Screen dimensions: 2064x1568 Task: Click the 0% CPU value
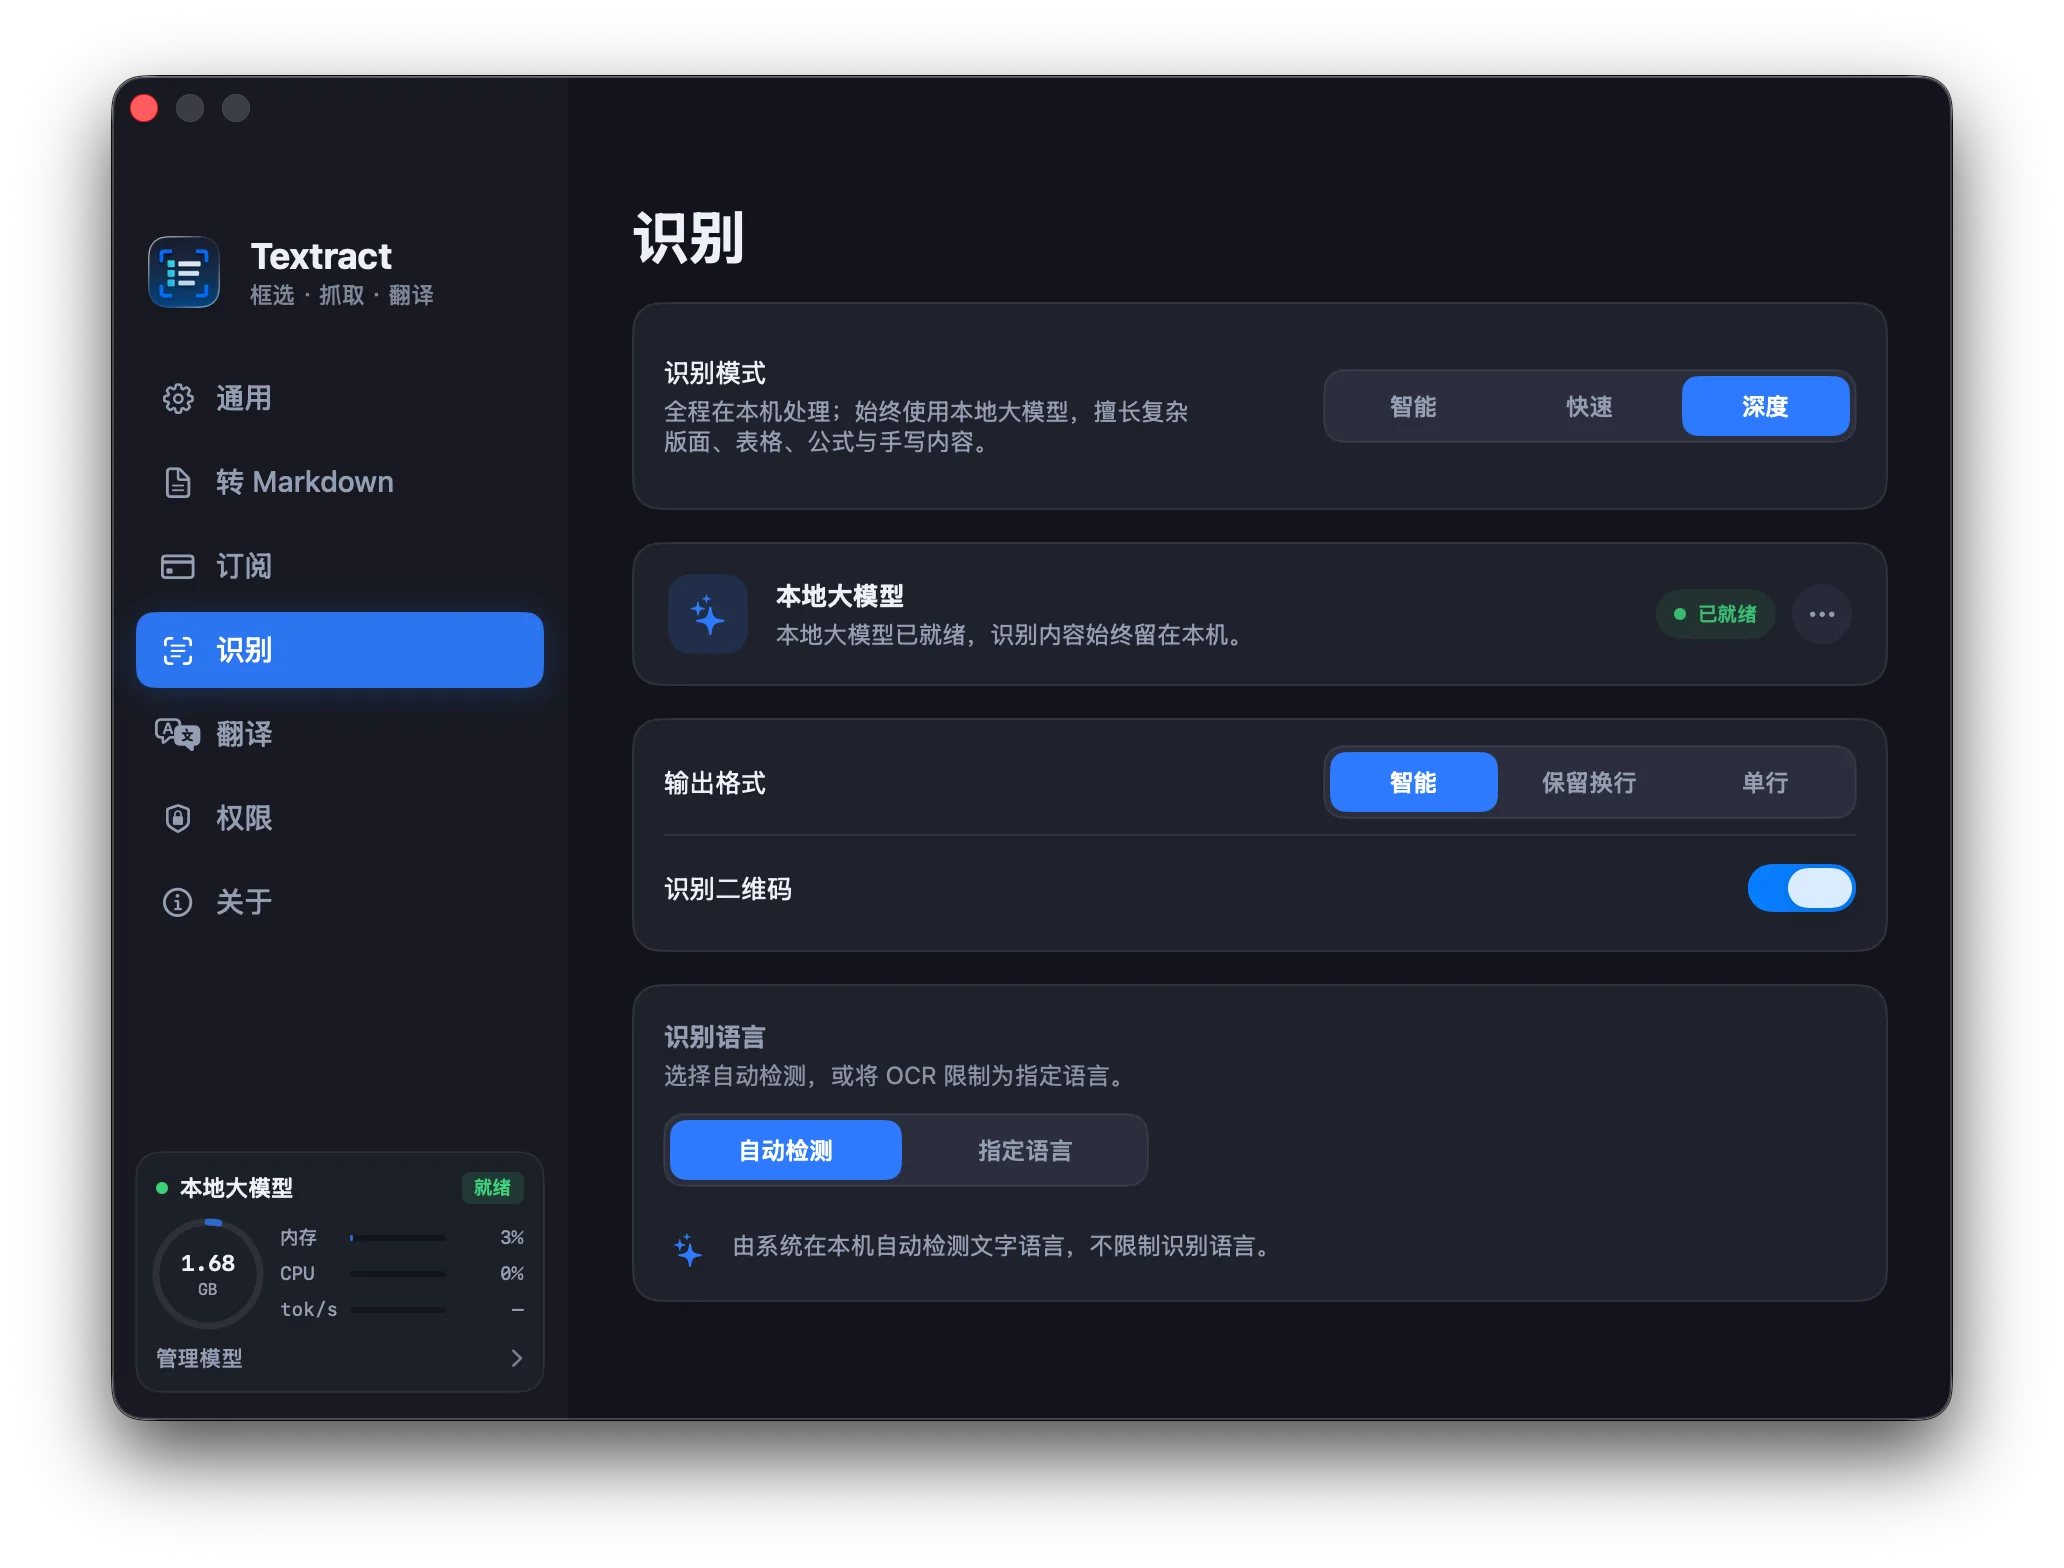(512, 1274)
